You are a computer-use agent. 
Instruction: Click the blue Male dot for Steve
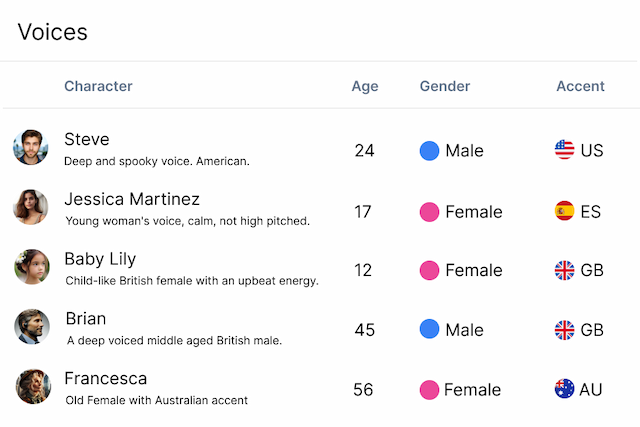429,151
